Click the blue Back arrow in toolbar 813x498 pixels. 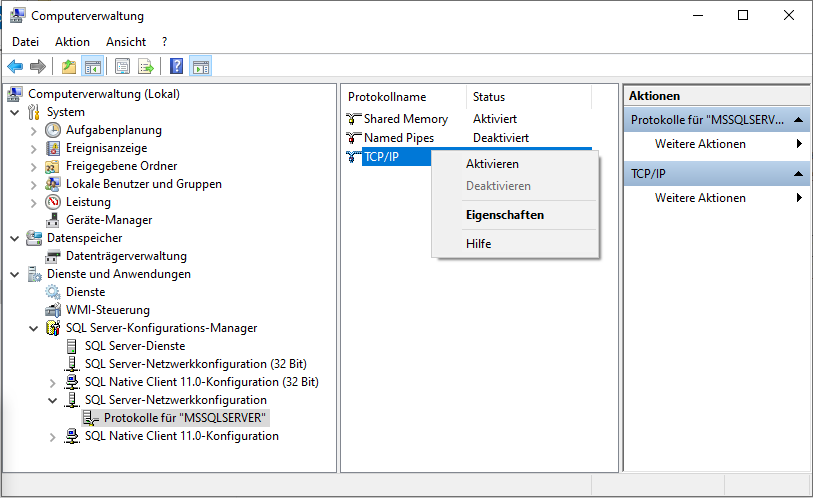[x=15, y=67]
